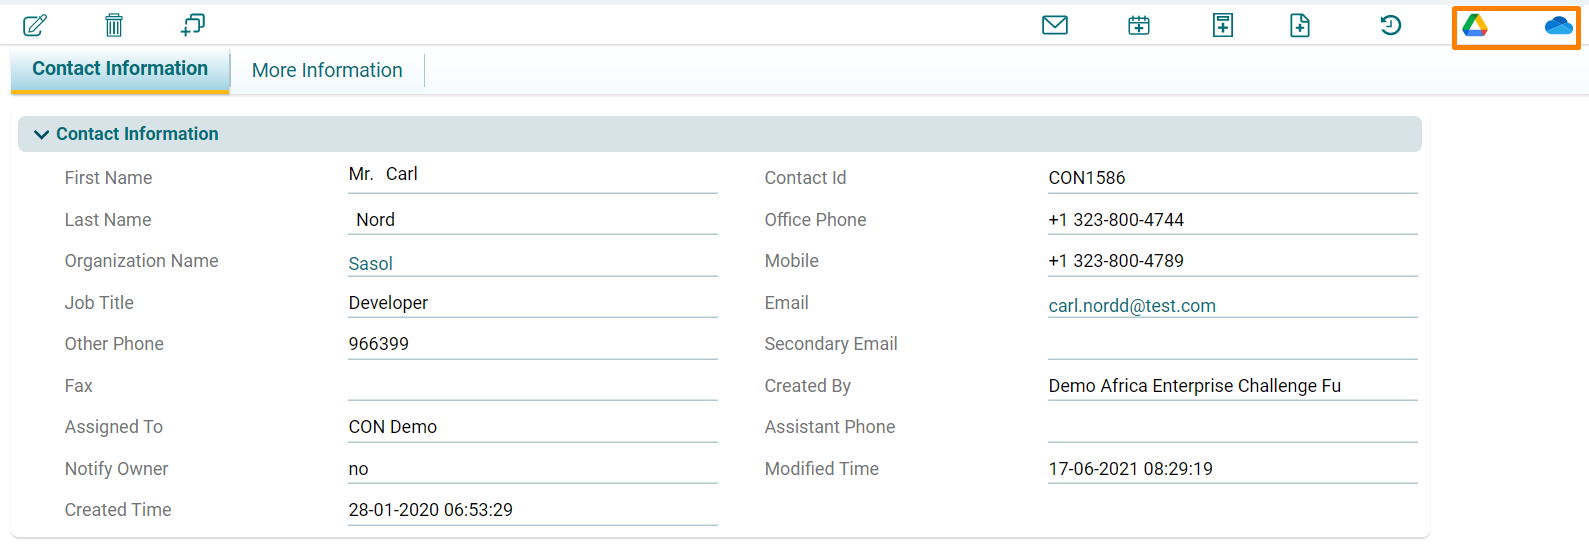Click the carl.nordd@test.com email link
The image size is (1589, 550).
click(1132, 306)
